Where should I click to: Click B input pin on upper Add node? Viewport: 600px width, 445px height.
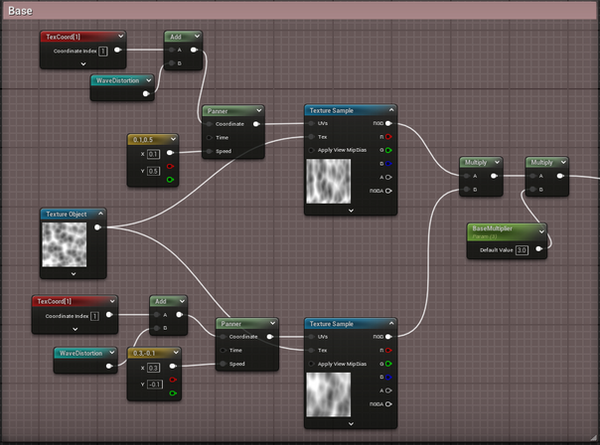coord(171,63)
